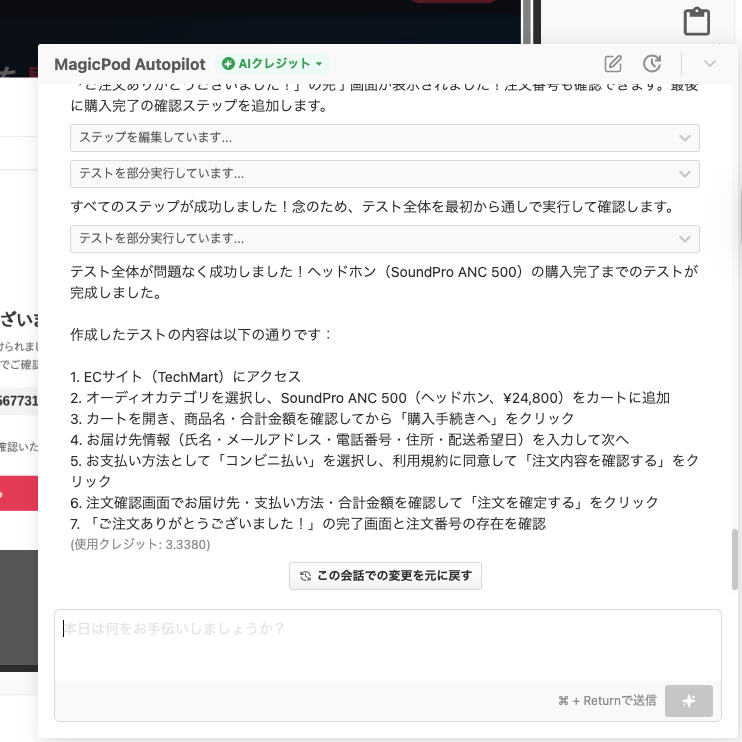Click the ⌘ + Returnで送信 hint

pyautogui.click(x=607, y=700)
